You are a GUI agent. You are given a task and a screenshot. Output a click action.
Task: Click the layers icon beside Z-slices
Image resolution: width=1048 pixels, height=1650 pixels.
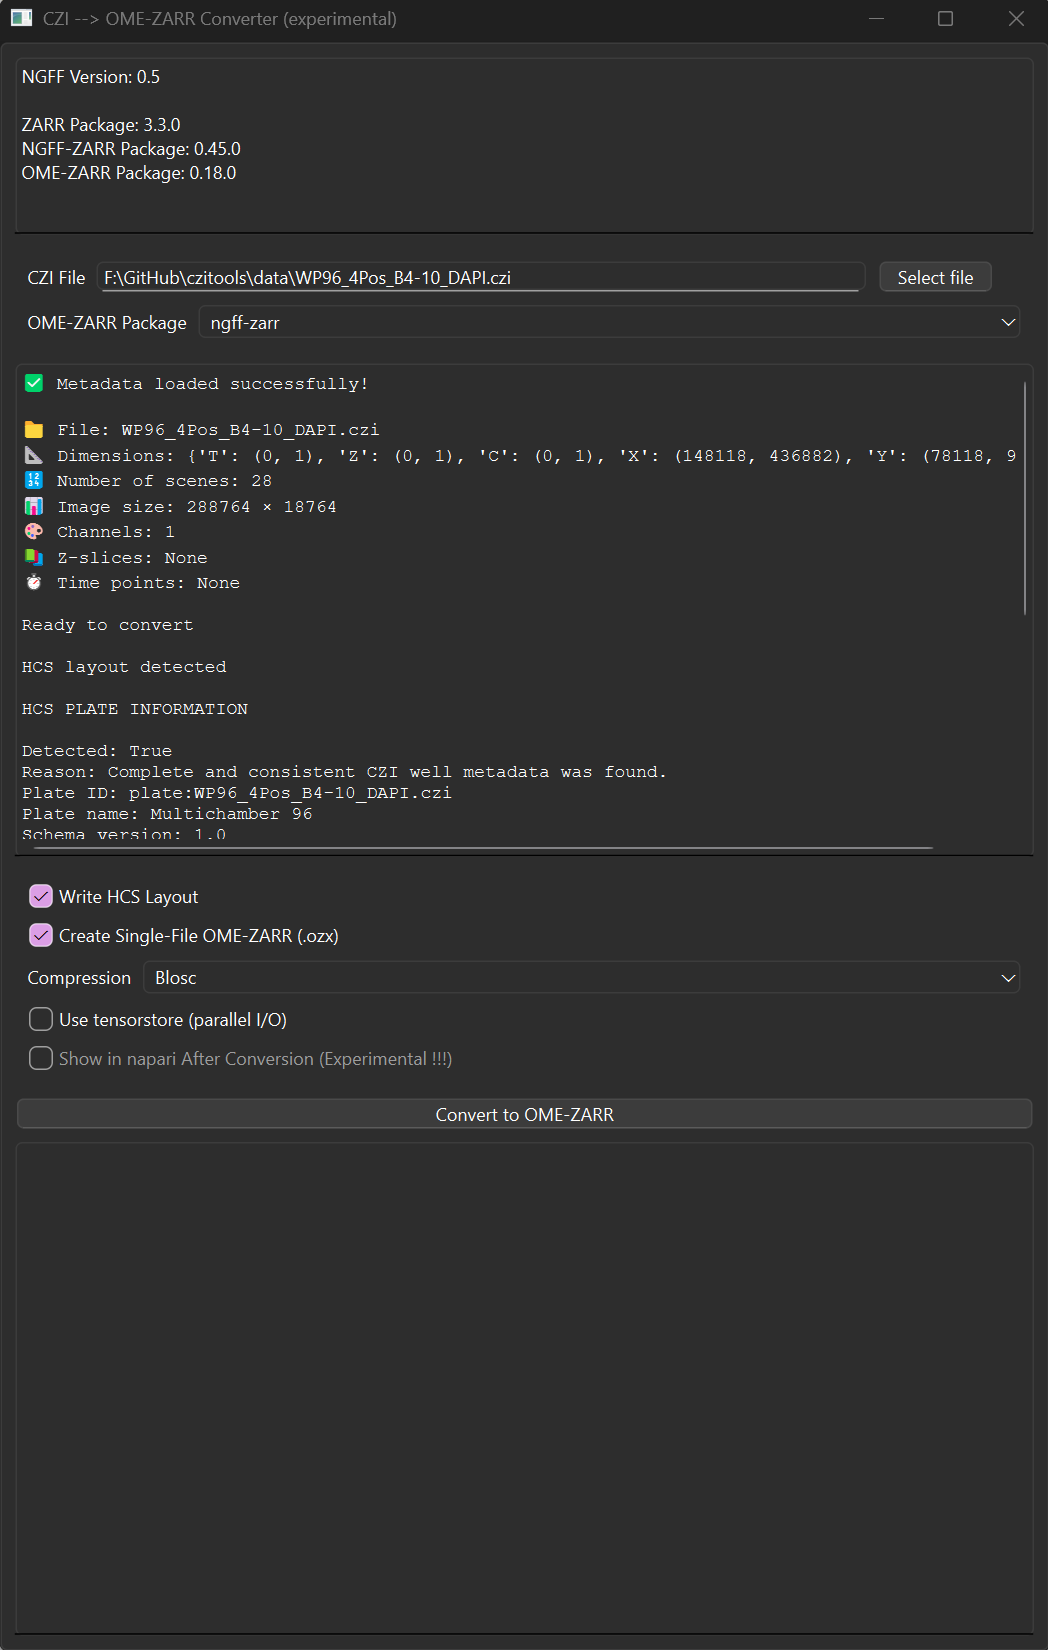click(x=34, y=557)
